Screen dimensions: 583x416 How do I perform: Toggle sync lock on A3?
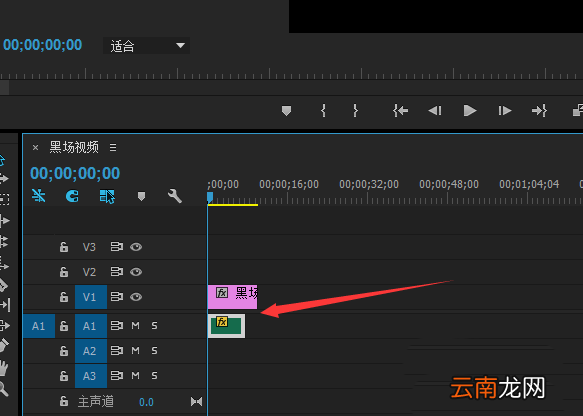pos(117,376)
